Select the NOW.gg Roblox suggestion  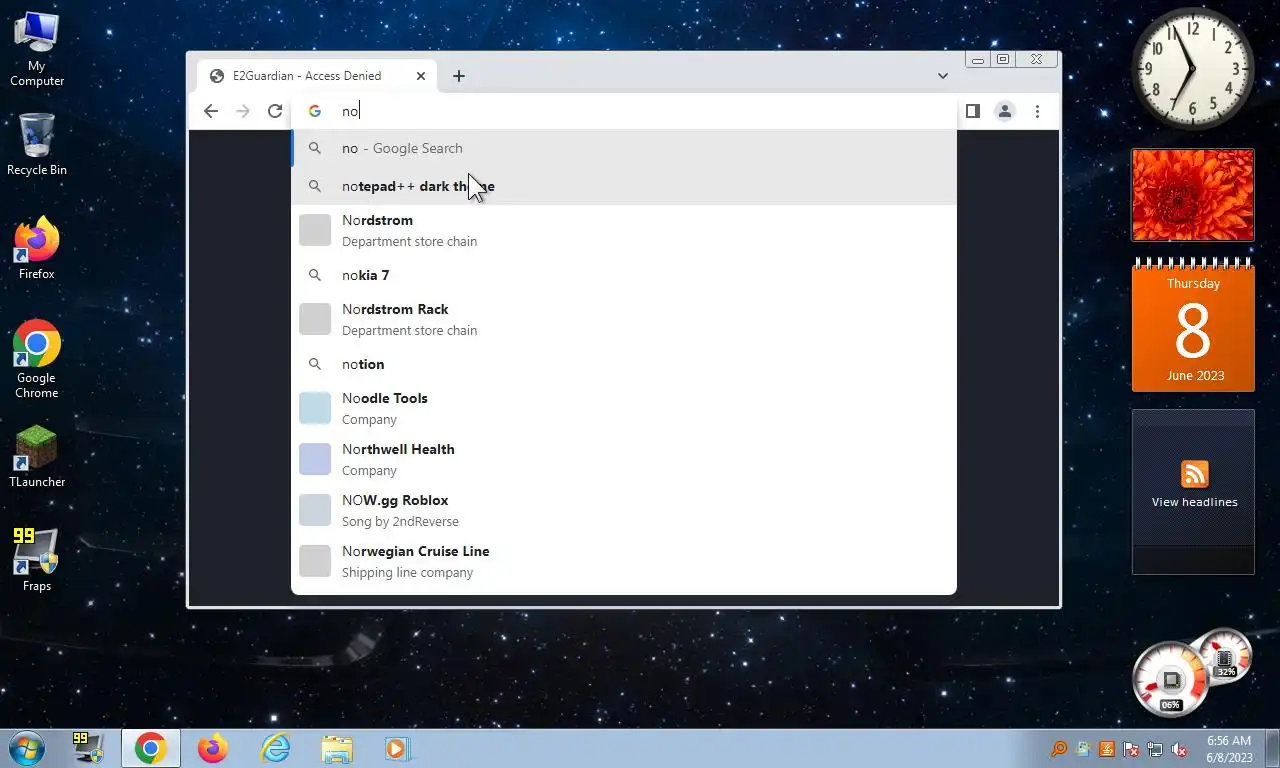click(624, 510)
